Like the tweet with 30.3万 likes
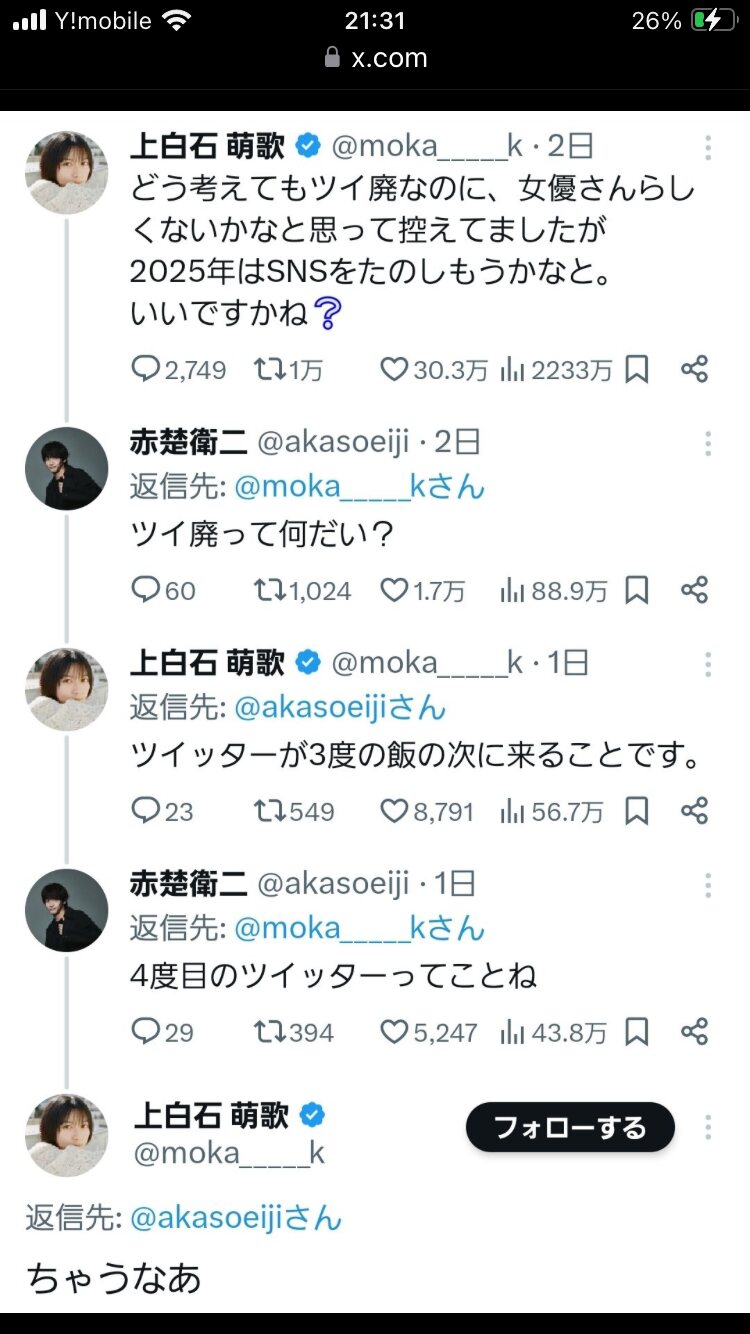This screenshot has height=1334, width=750. pyautogui.click(x=395, y=370)
